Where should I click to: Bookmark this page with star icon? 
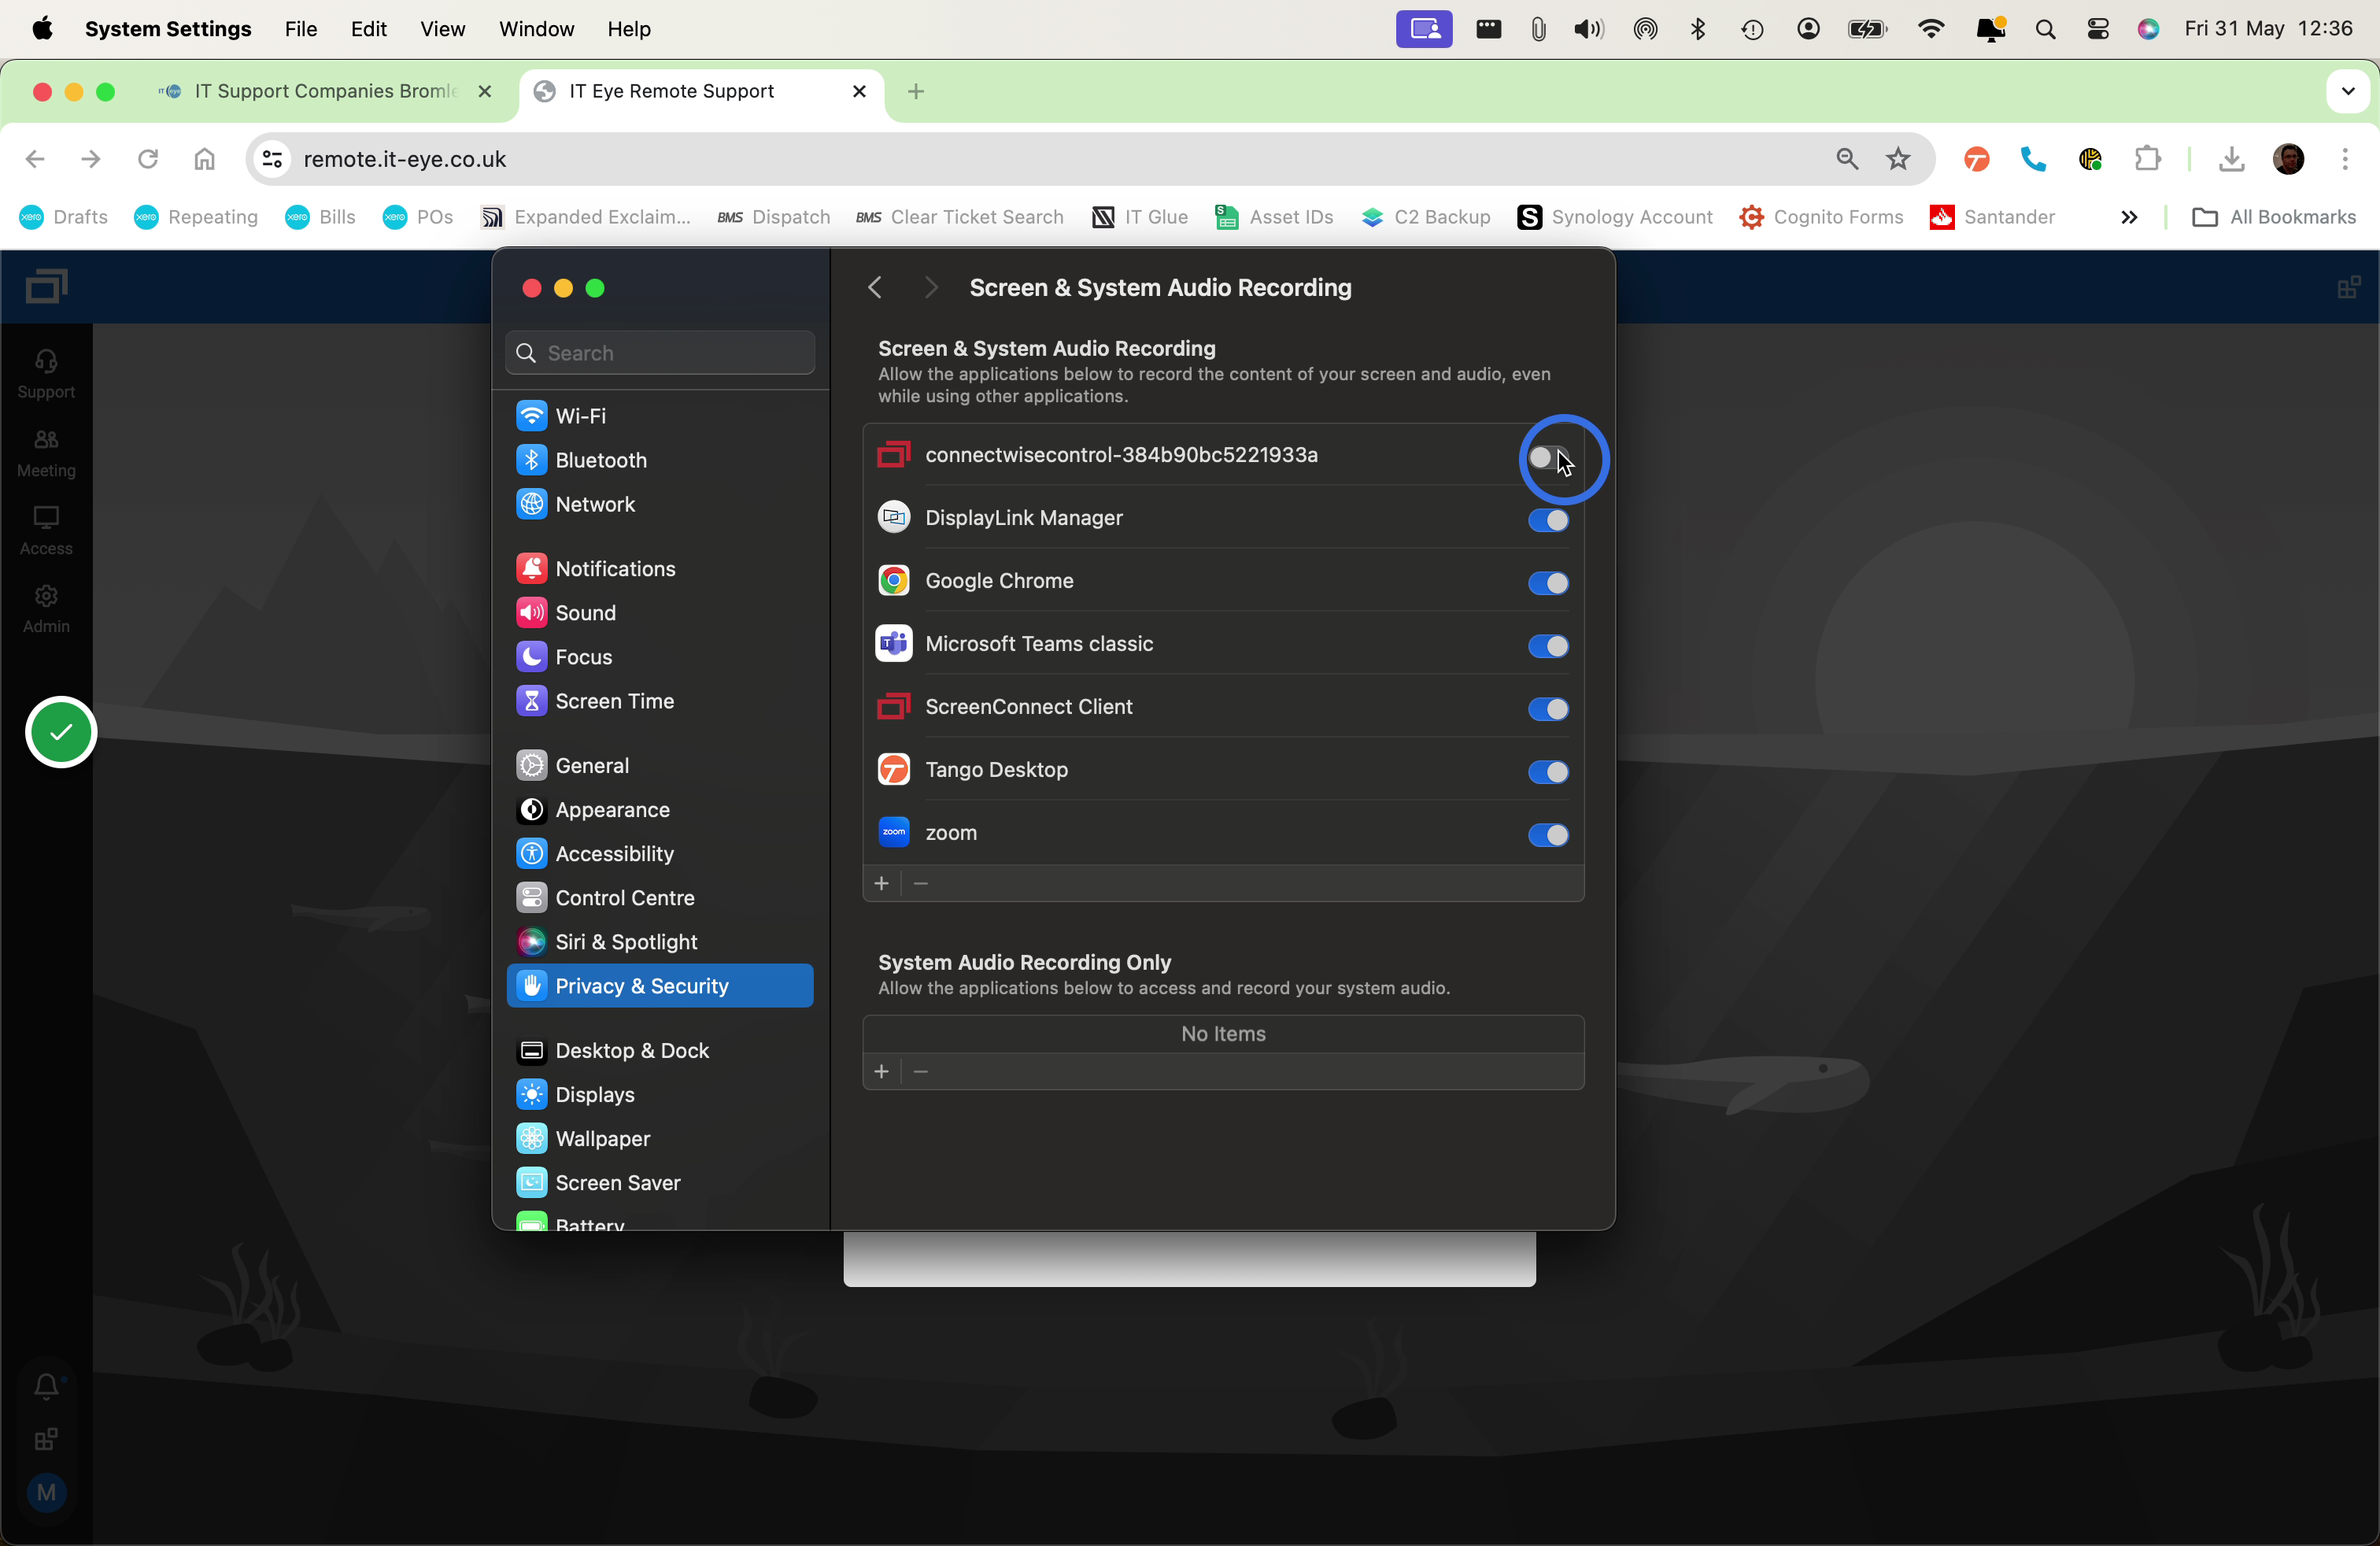[1897, 159]
